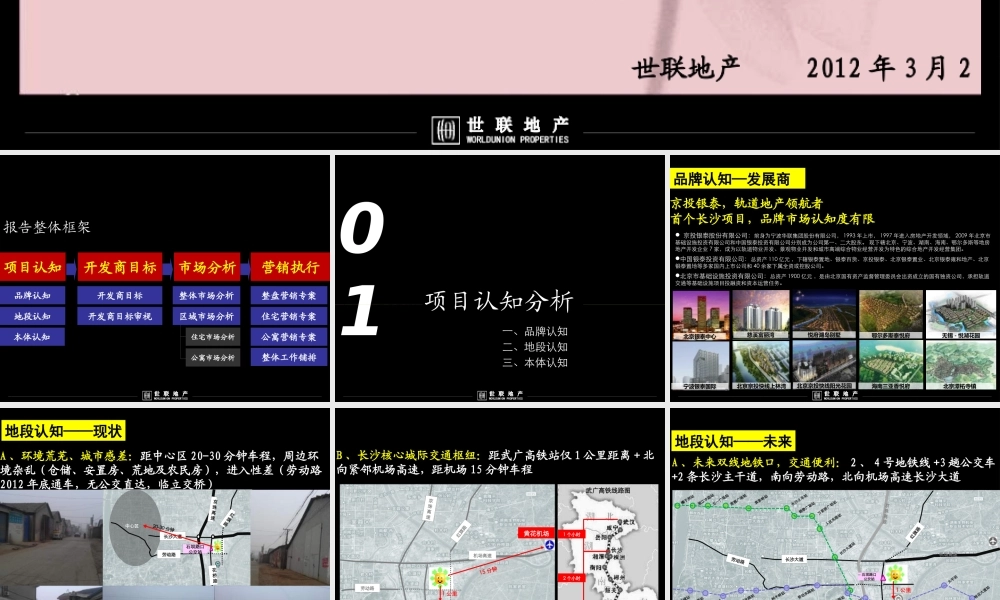The height and width of the screenshot is (600, 1000).
Task: Click the large white 1 section numeral
Action: click(x=361, y=311)
